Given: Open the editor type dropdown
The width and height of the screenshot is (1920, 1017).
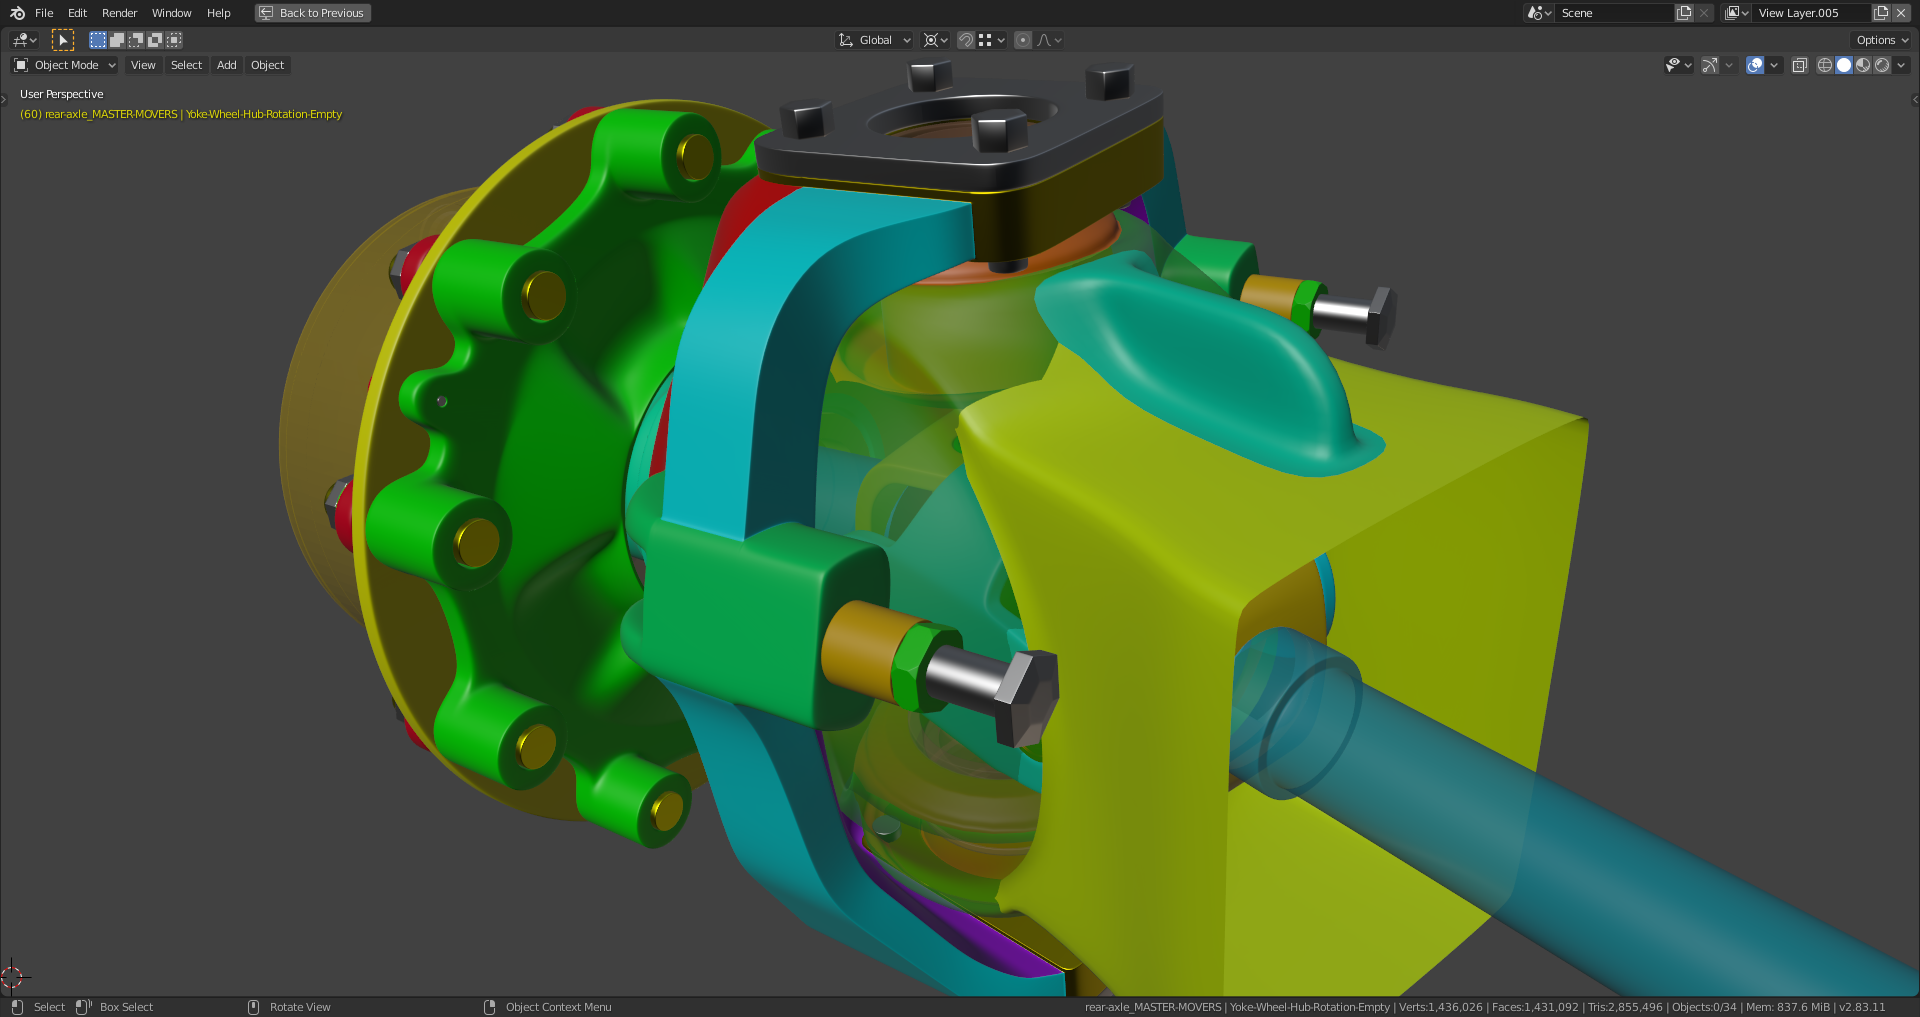Looking at the screenshot, I should (x=24, y=40).
